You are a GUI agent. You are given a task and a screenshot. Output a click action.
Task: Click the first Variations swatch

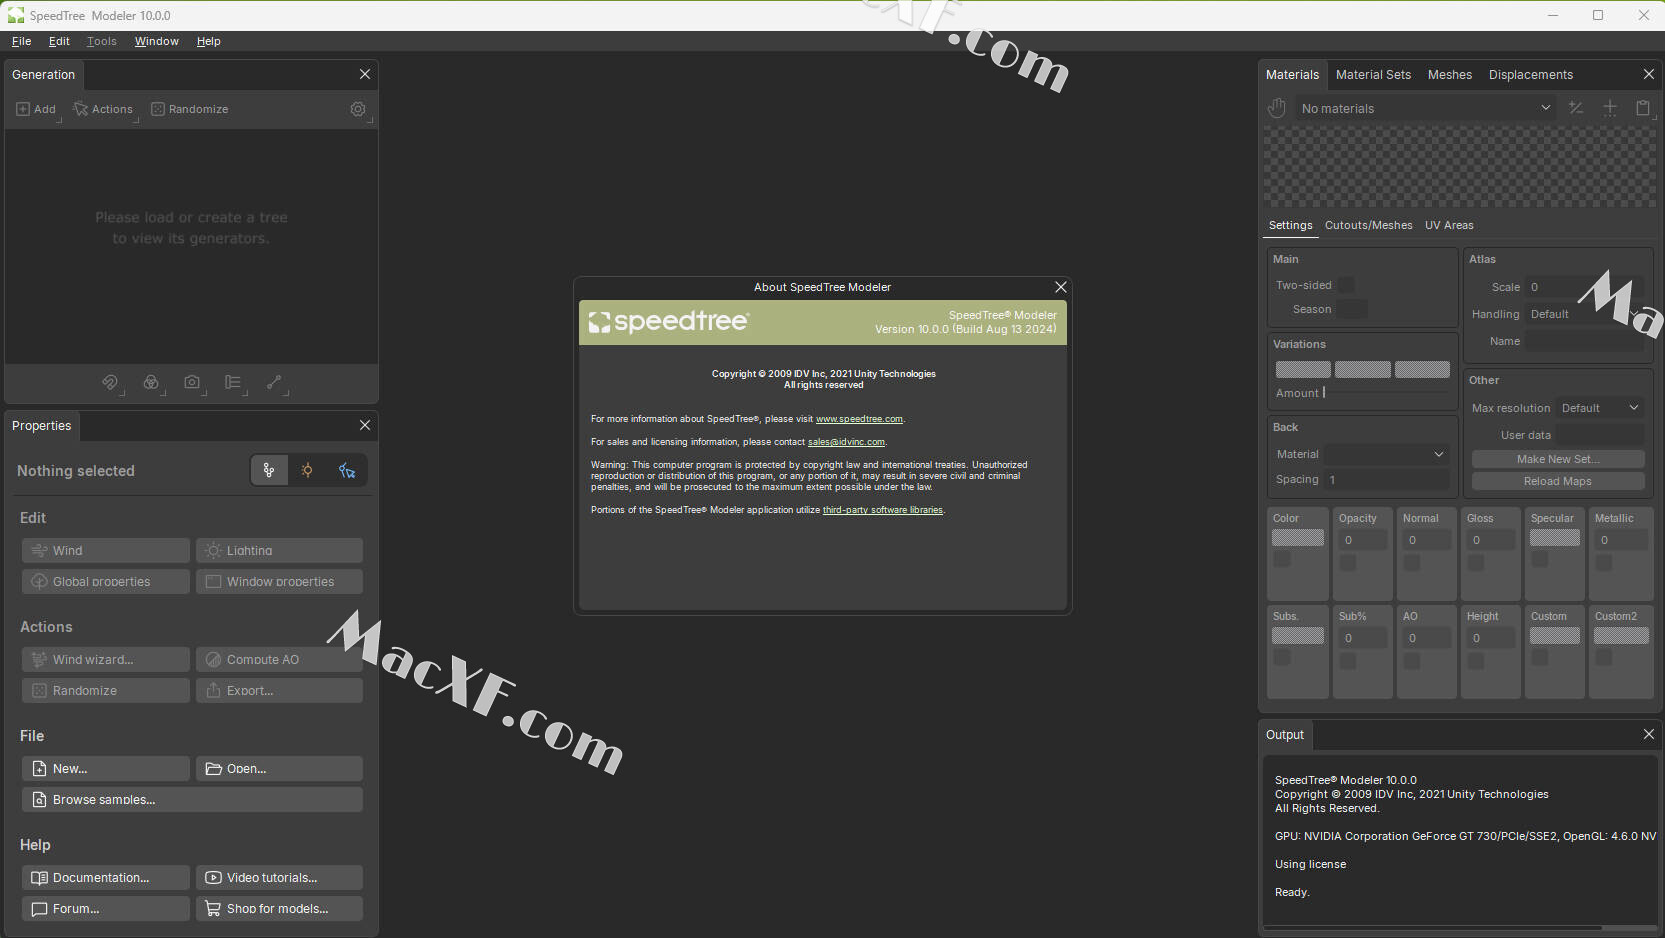1303,370
